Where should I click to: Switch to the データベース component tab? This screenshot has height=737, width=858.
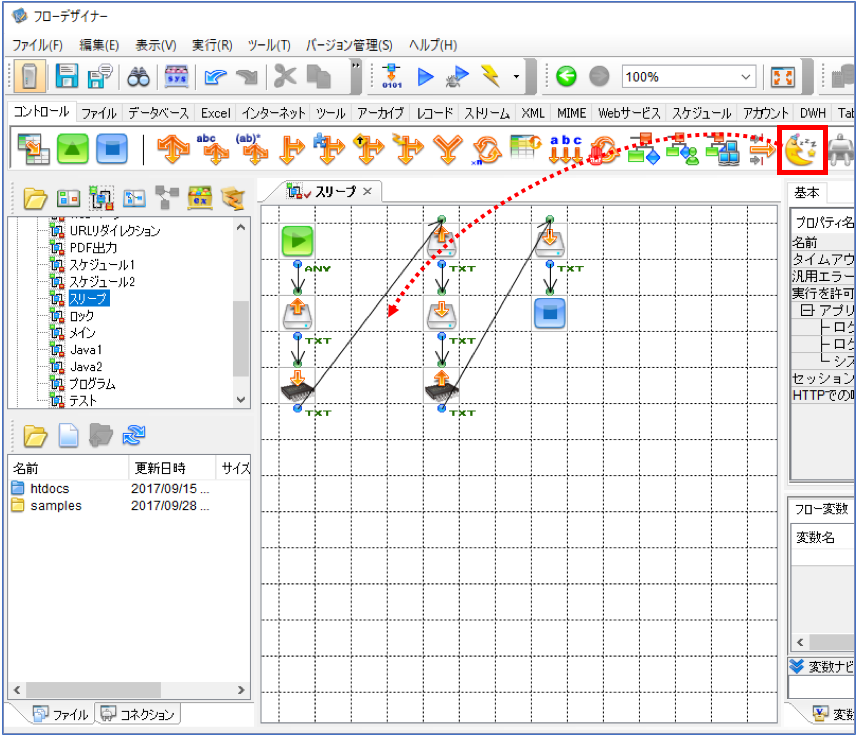point(159,113)
